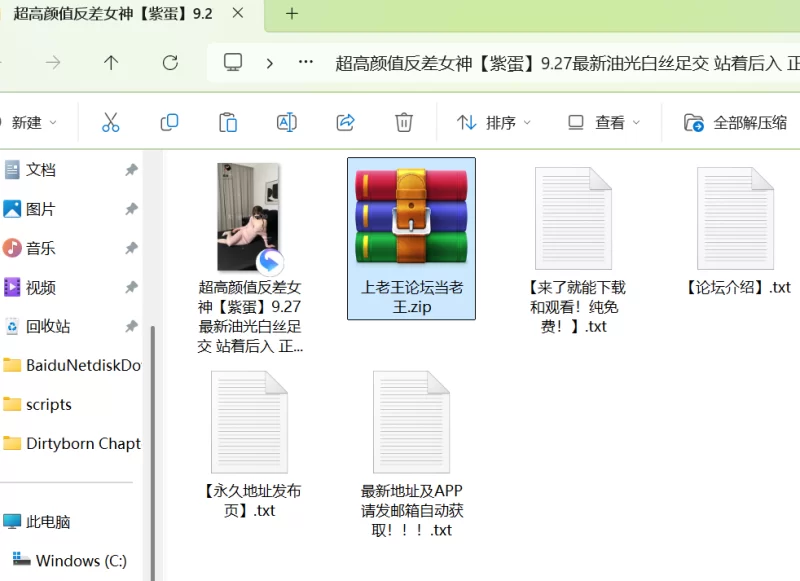The height and width of the screenshot is (581, 800).
Task: Unpin 图片 from quick access
Action: click(131, 209)
